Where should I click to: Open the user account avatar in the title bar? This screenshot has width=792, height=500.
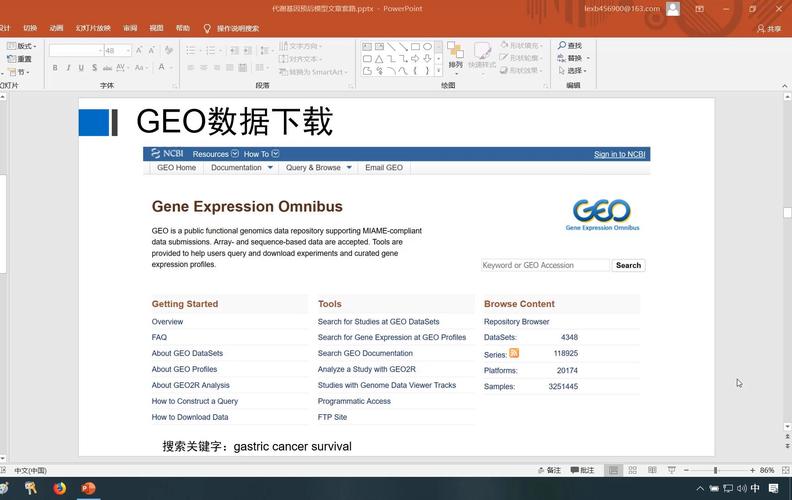[673, 9]
